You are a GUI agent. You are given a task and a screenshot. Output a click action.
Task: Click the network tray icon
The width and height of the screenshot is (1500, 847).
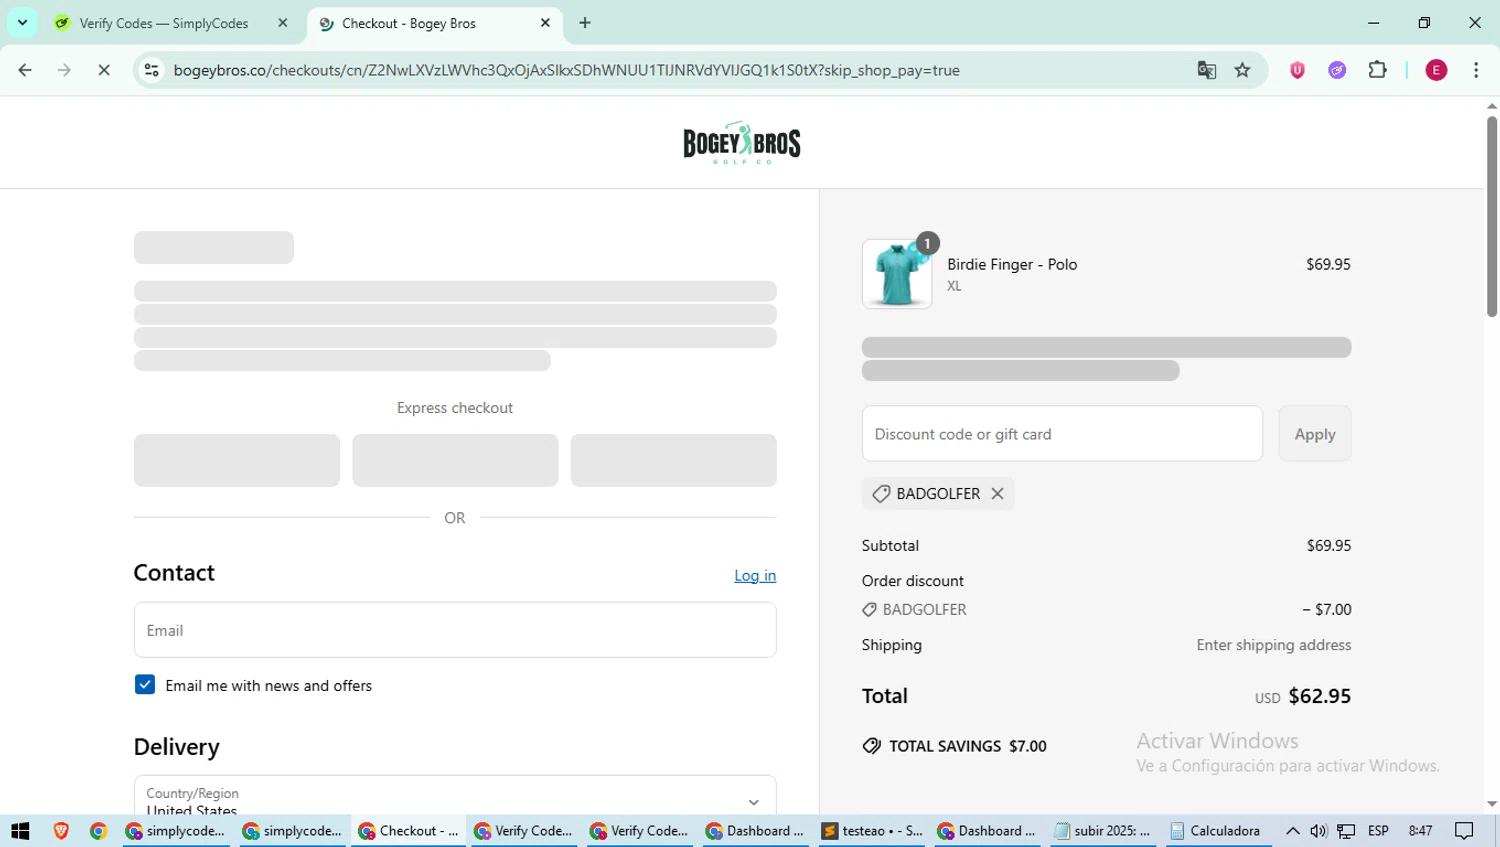[1347, 831]
